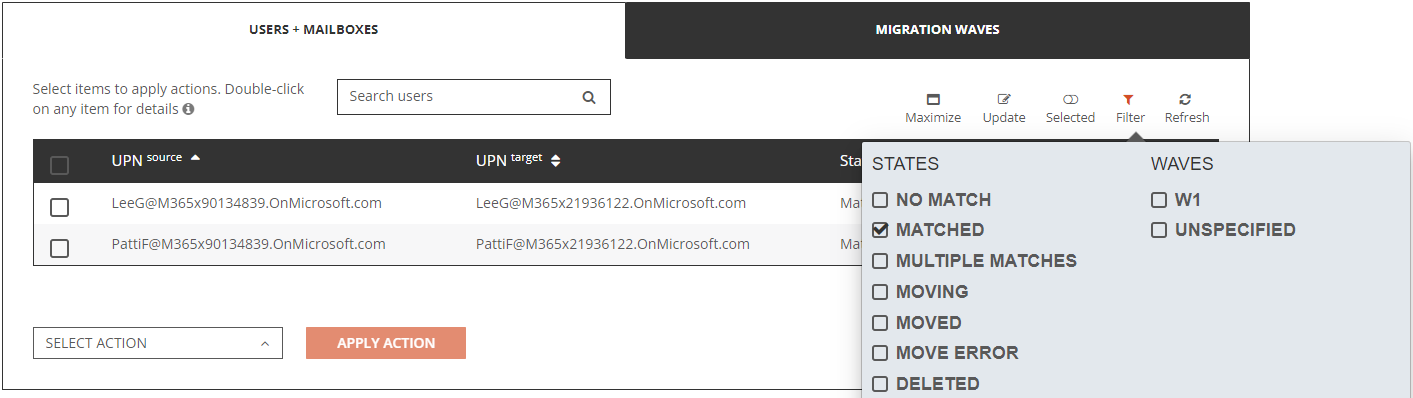Screen dimensions: 1413x398
Task: Enable the No Match state filter
Action: (x=880, y=200)
